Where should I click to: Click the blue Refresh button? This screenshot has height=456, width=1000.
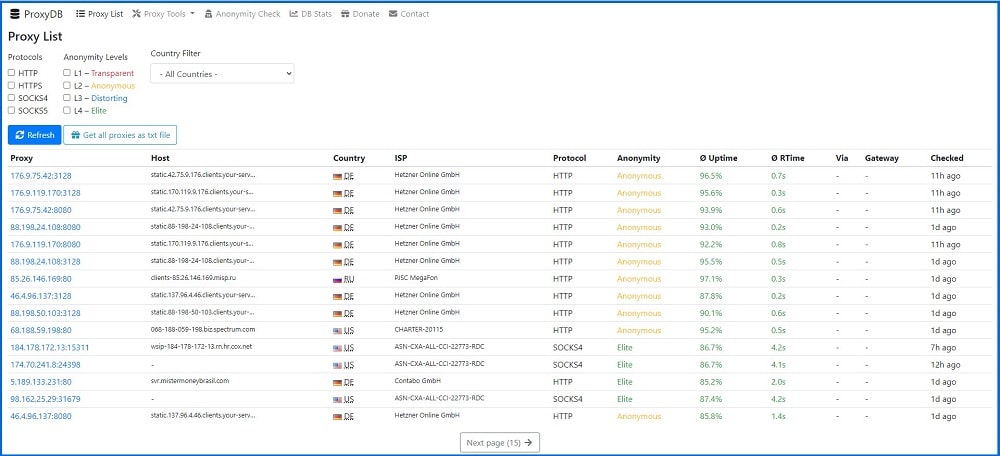[x=34, y=135]
